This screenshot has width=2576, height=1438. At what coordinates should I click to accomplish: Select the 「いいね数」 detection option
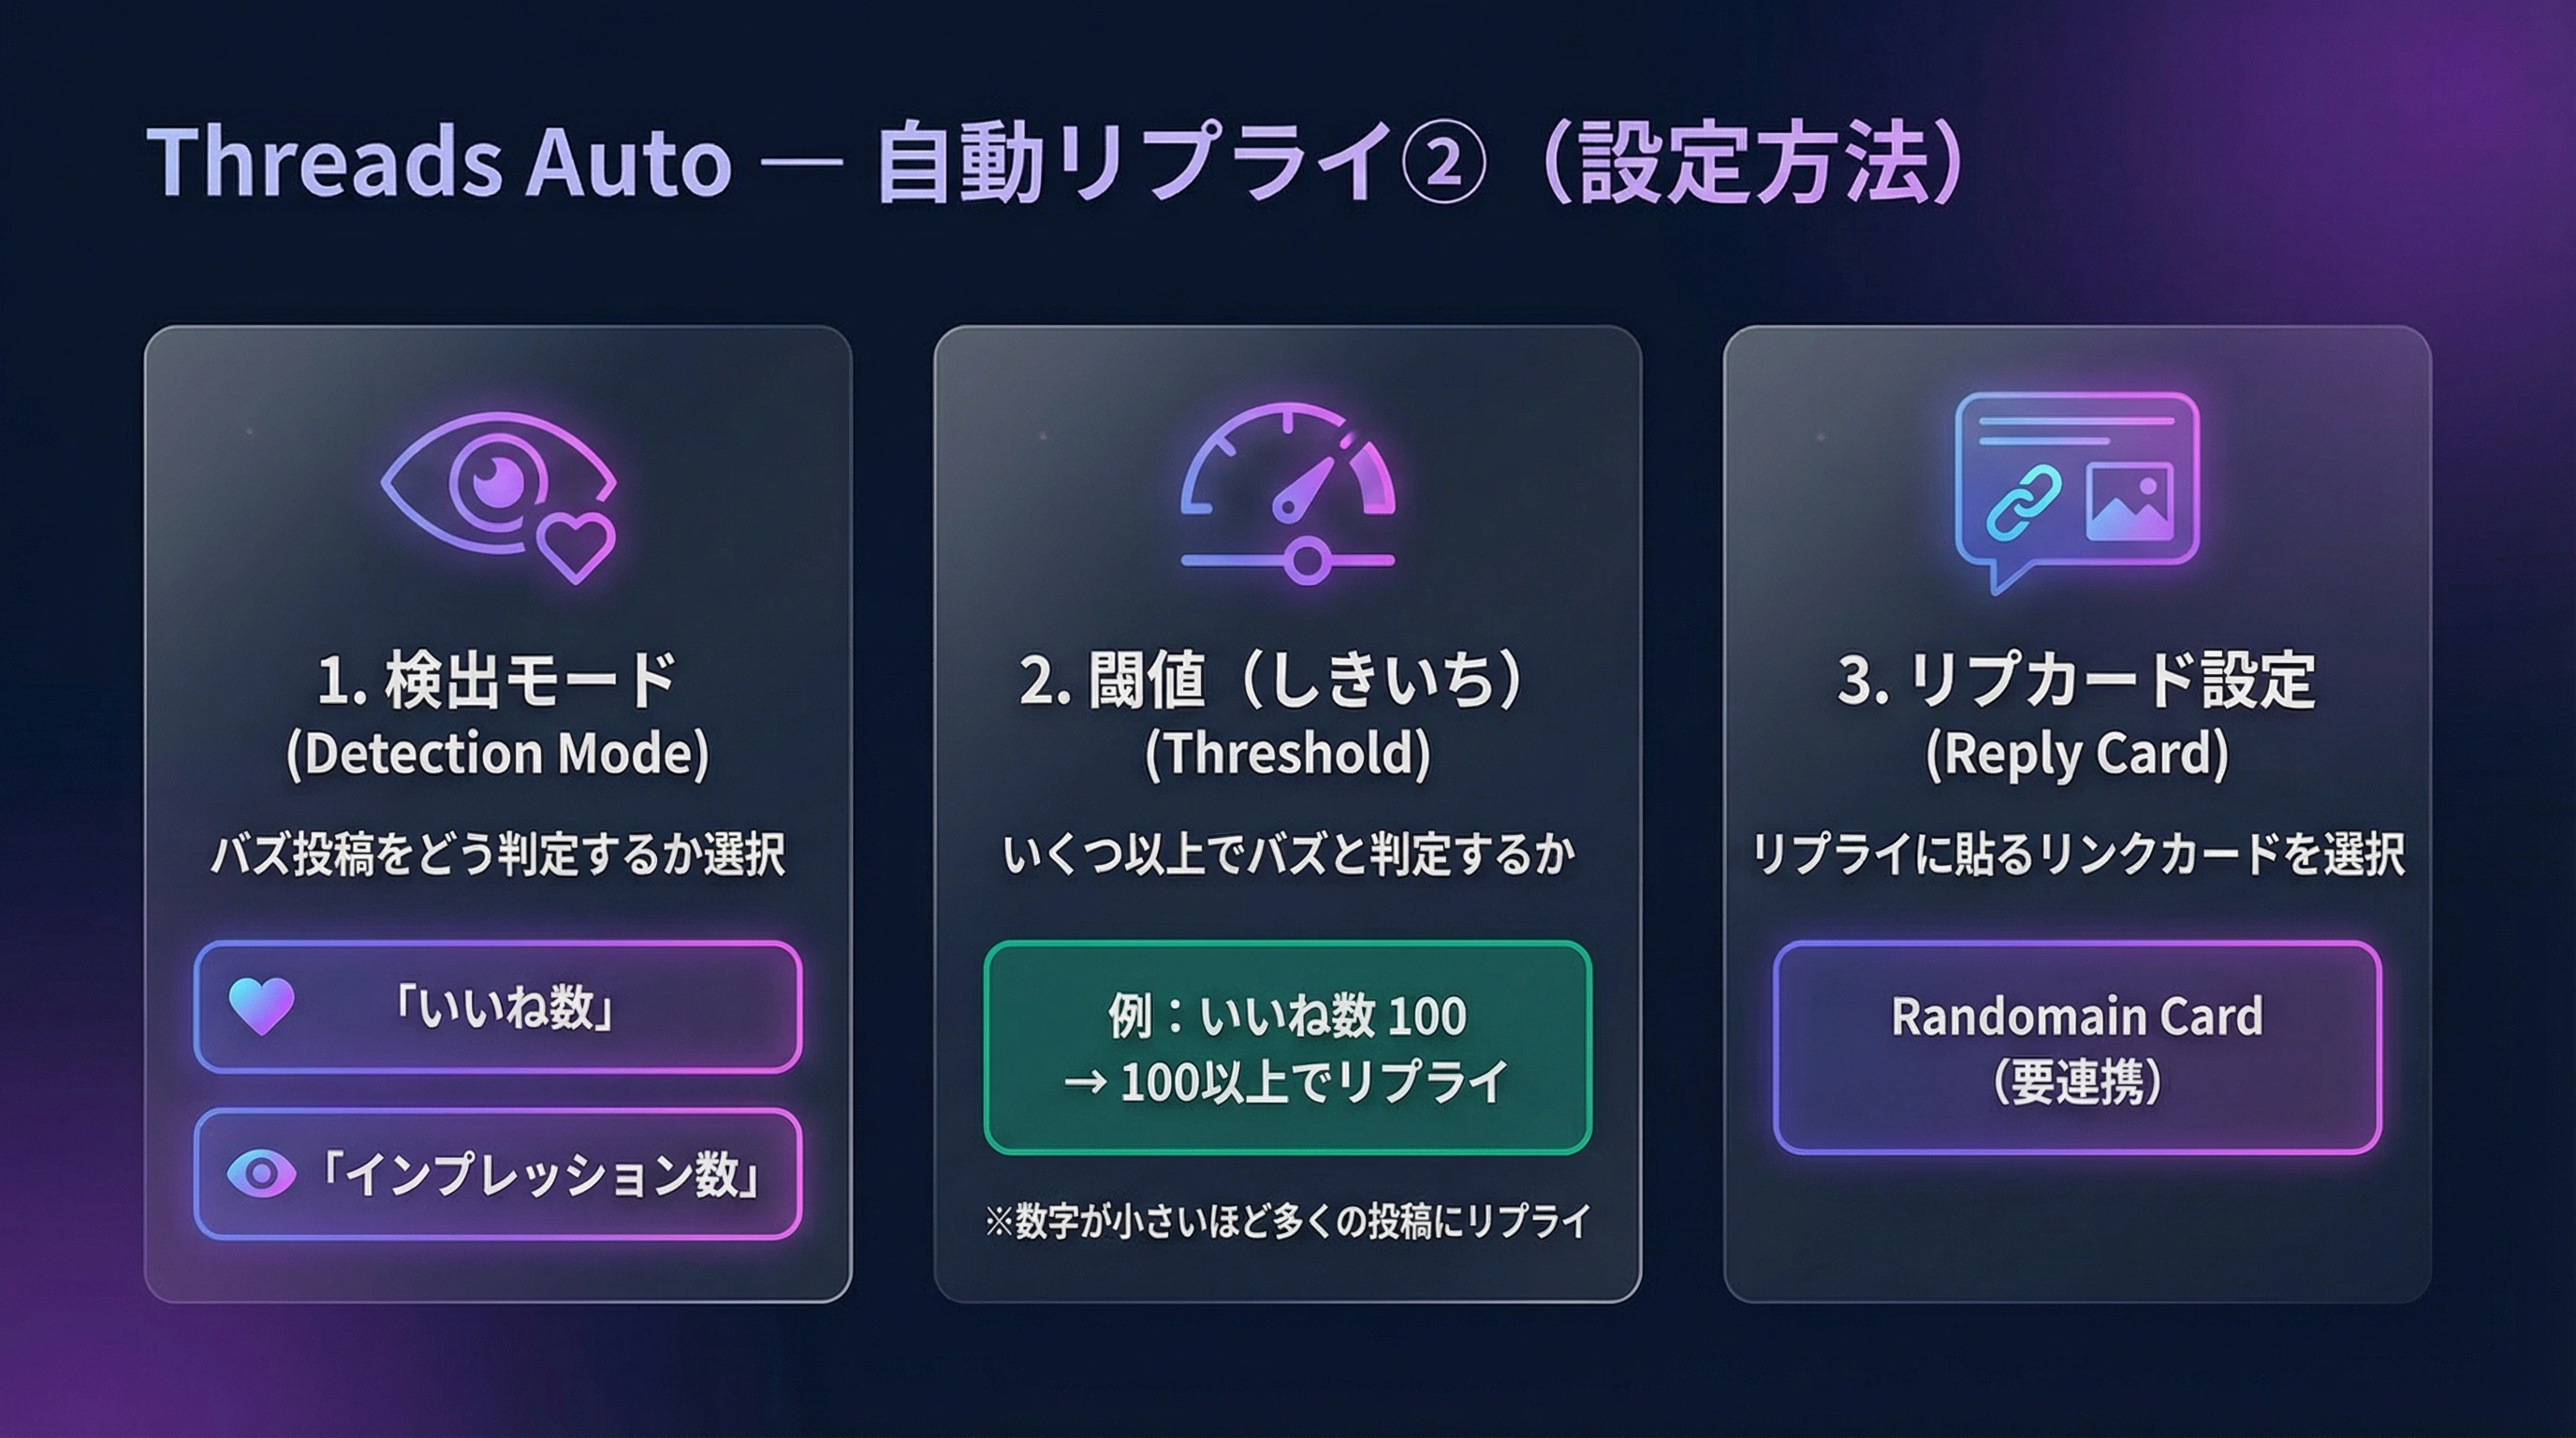tap(498, 1007)
